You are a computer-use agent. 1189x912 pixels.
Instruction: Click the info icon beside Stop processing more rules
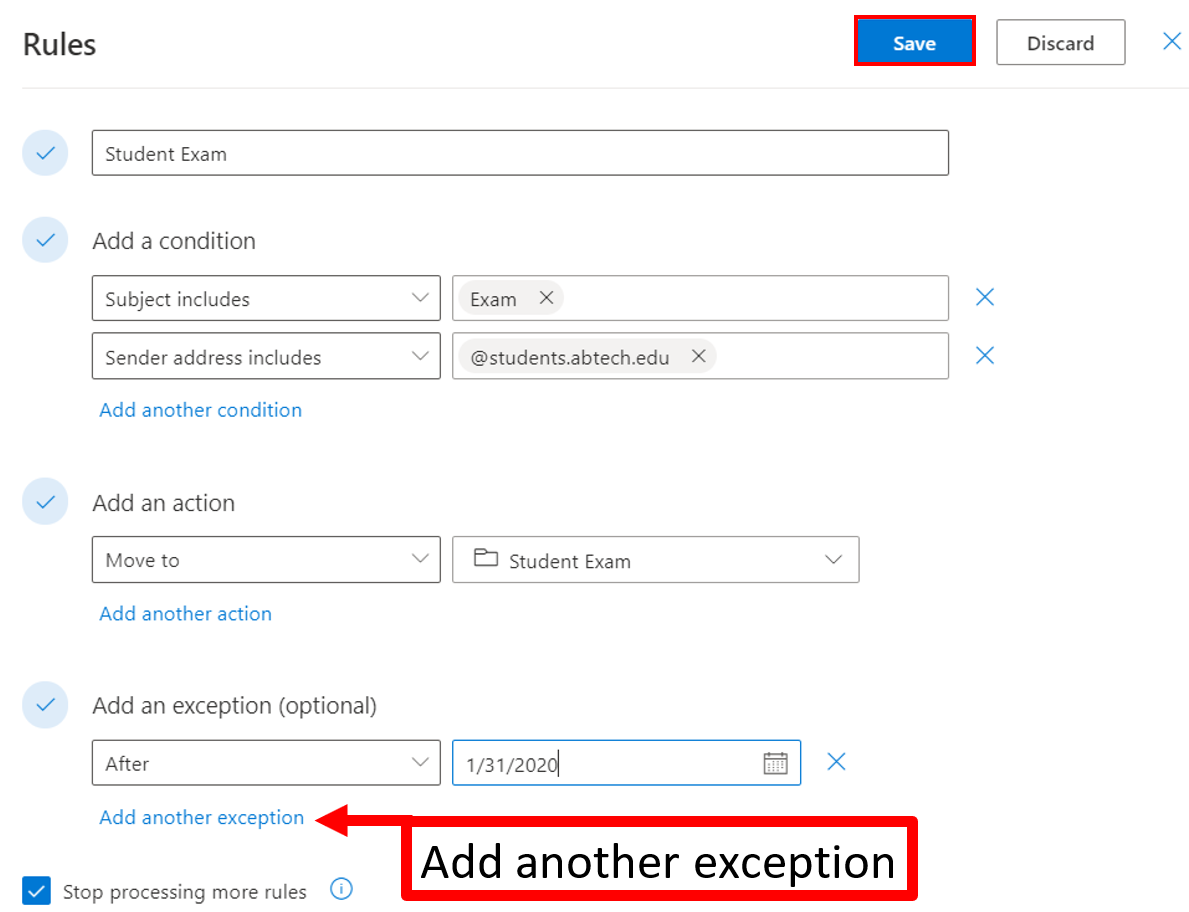click(341, 890)
